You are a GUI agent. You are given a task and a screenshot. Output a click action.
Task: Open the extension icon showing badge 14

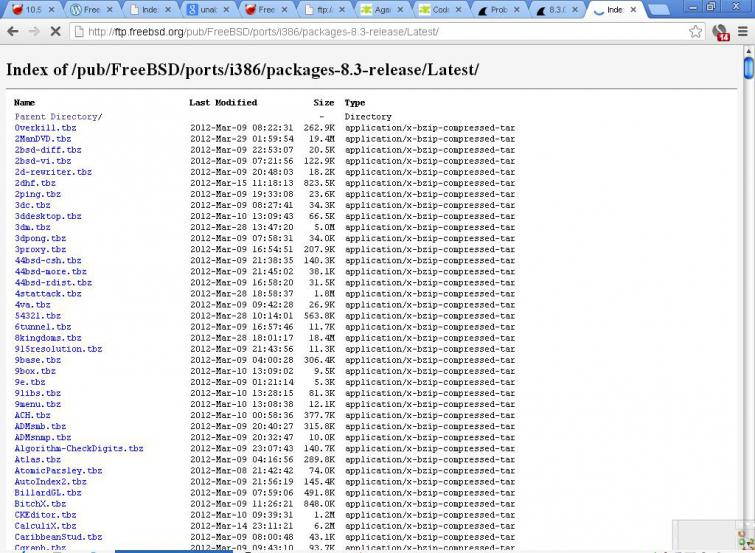(x=720, y=32)
